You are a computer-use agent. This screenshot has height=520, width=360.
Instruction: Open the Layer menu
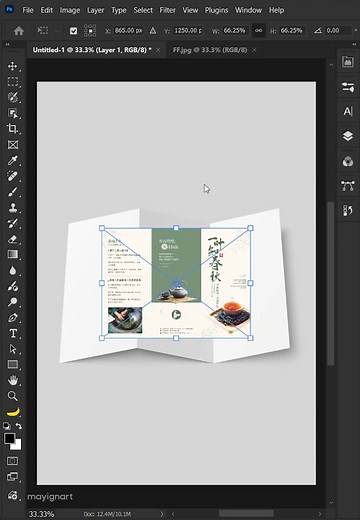pyautogui.click(x=95, y=10)
